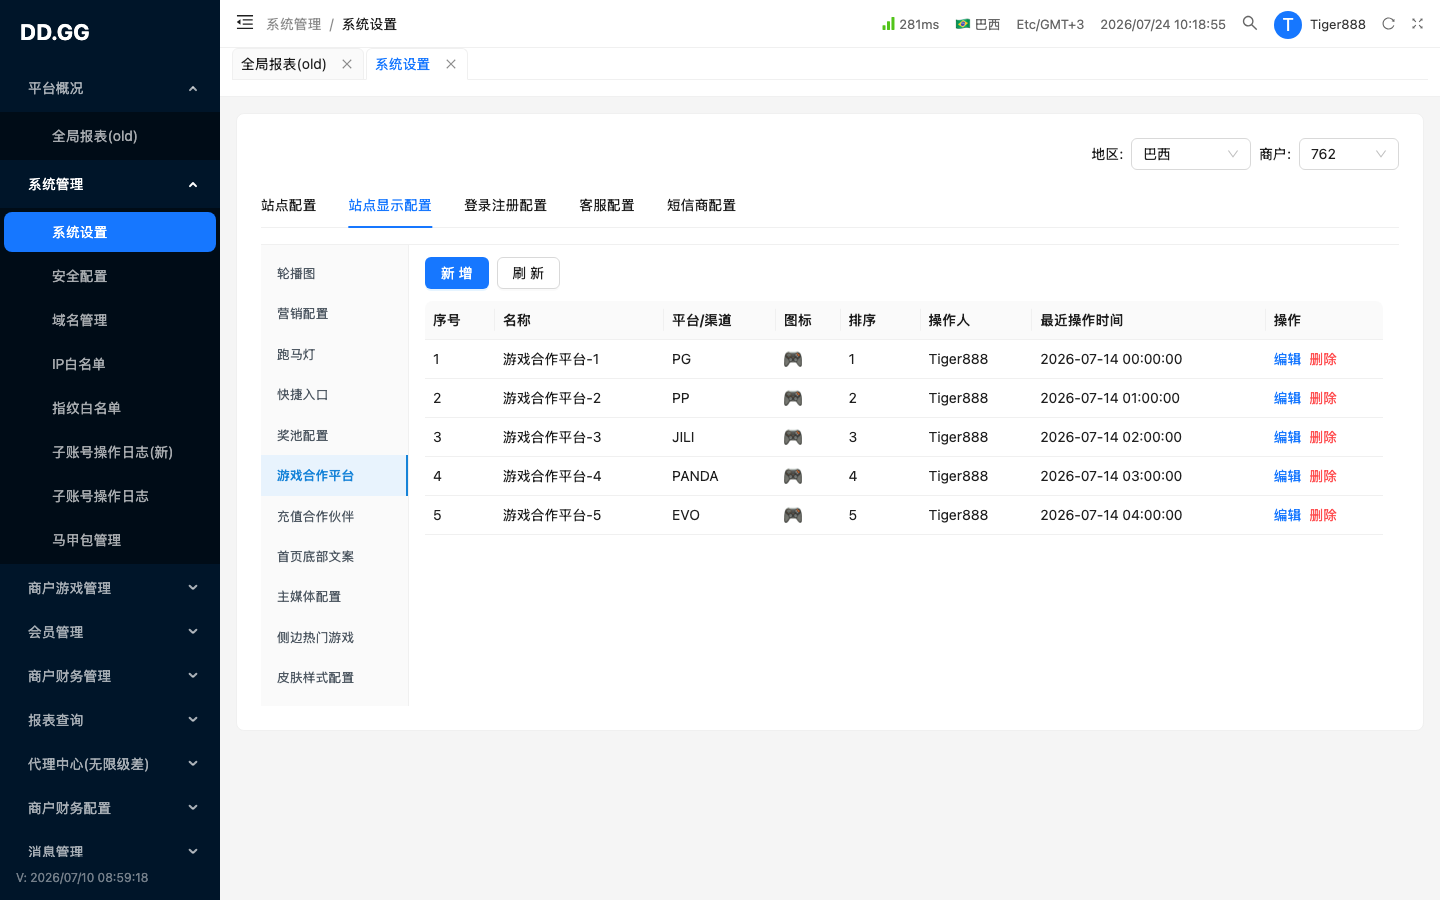Edit 游戏合作平台-4 row
The height and width of the screenshot is (900, 1440).
1287,476
